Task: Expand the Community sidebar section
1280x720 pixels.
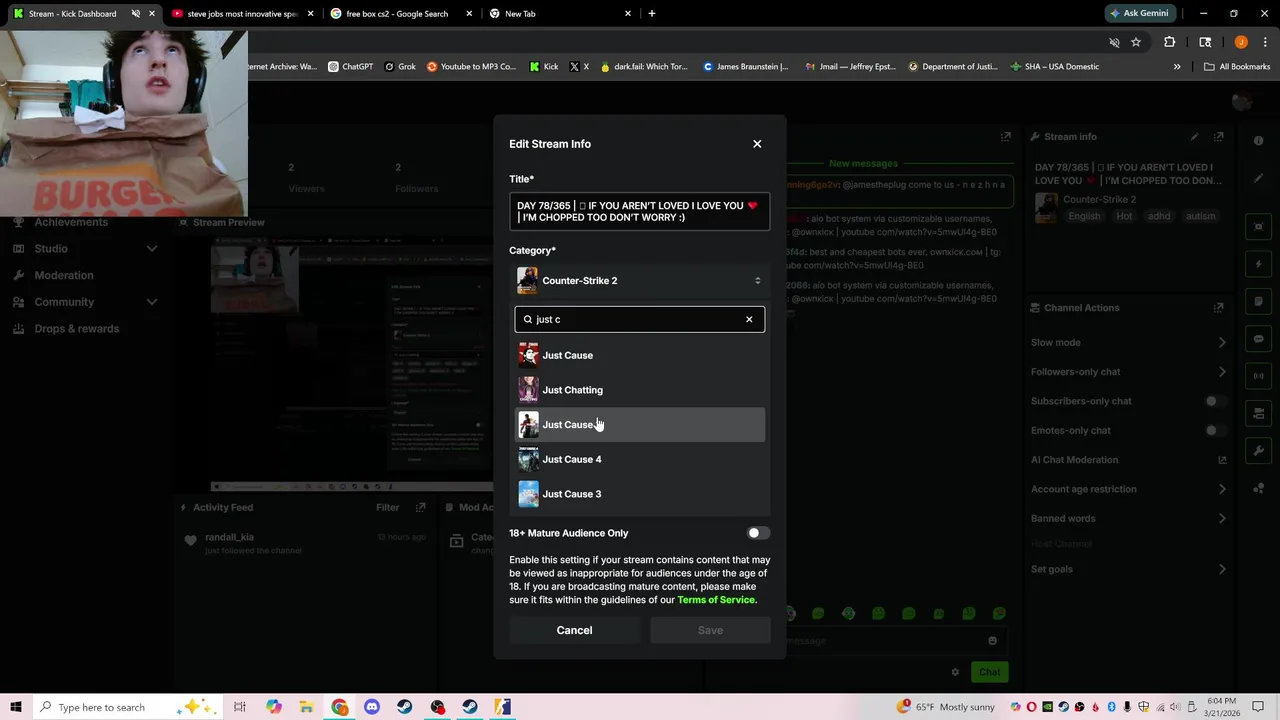Action: tap(152, 302)
